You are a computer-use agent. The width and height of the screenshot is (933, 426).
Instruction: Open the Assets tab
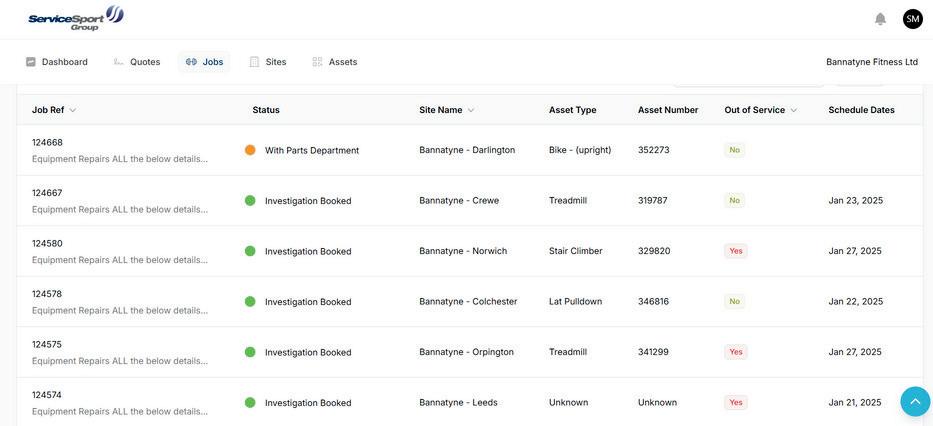click(x=334, y=62)
